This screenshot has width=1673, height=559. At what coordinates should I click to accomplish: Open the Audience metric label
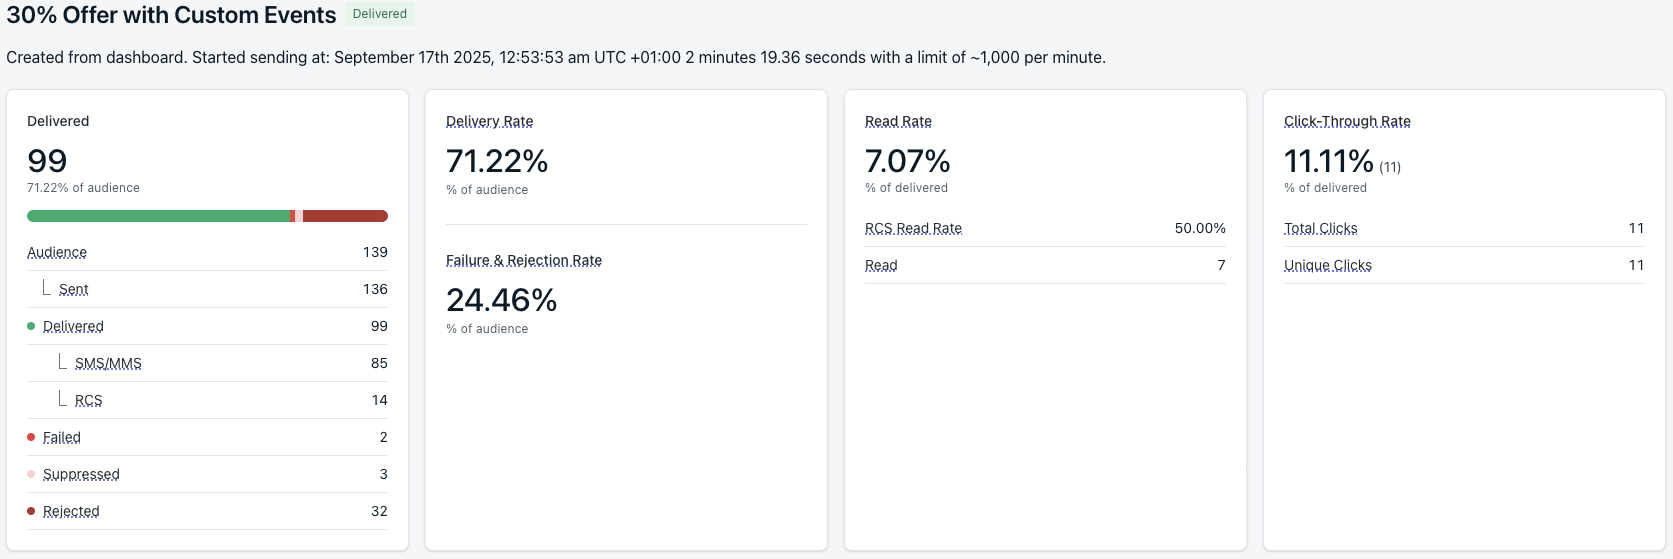click(57, 252)
